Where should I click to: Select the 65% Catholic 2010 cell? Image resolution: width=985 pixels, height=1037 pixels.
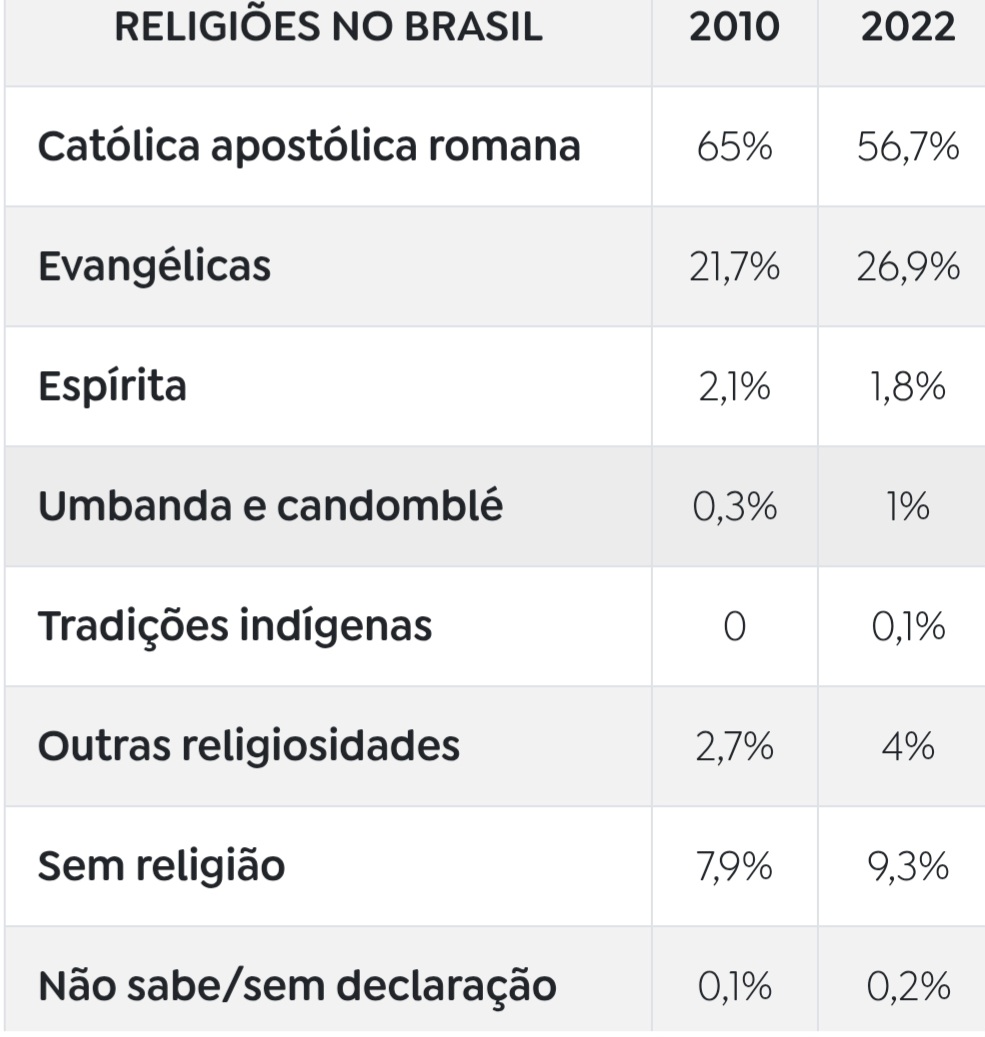click(734, 147)
